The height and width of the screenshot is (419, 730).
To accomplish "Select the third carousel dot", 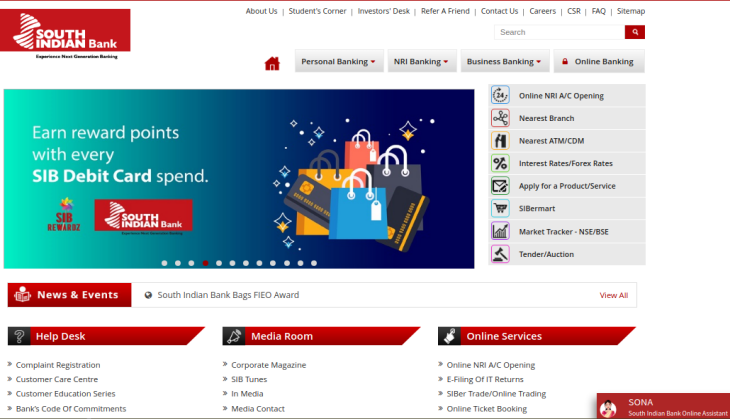I will click(191, 263).
